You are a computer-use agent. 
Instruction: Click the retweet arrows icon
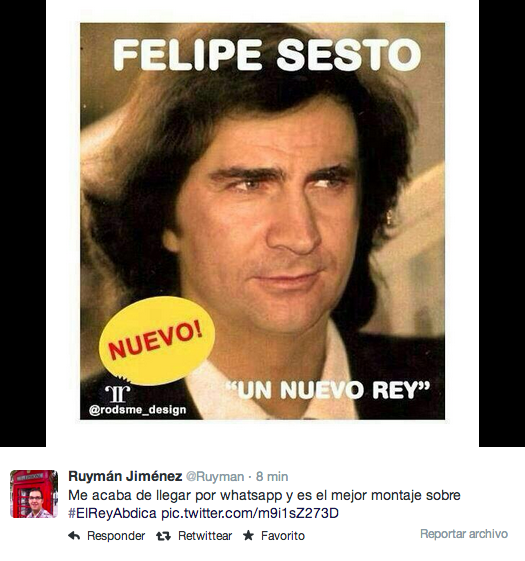click(163, 536)
